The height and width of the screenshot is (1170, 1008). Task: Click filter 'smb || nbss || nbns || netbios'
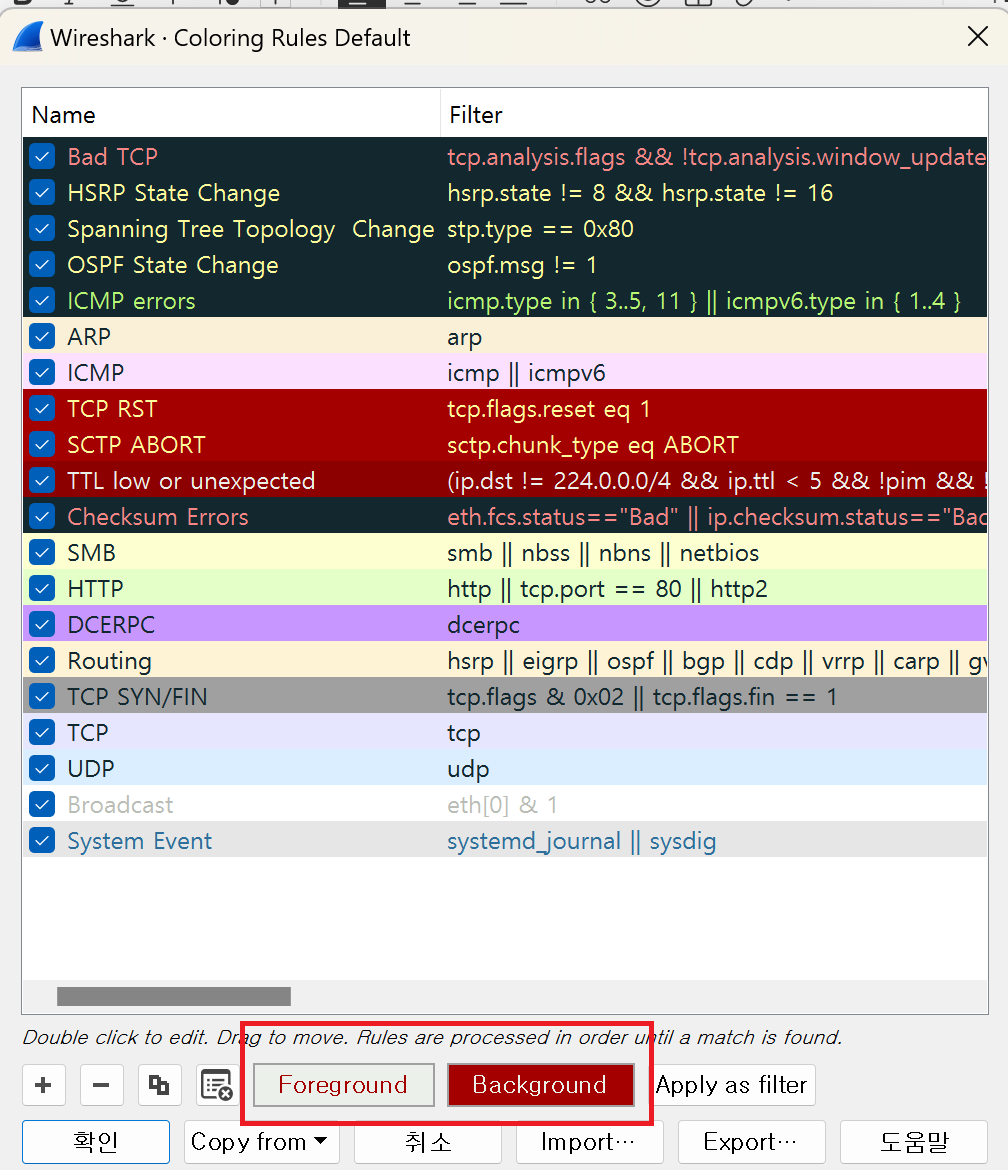pos(603,553)
